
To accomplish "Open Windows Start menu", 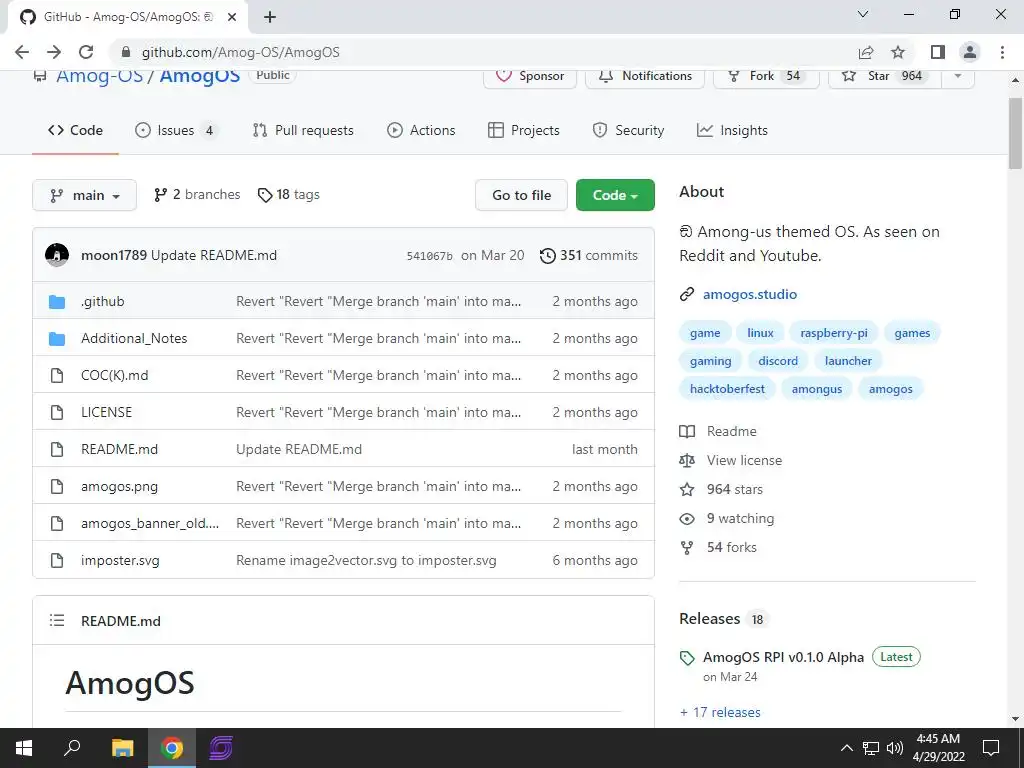I will [x=24, y=748].
